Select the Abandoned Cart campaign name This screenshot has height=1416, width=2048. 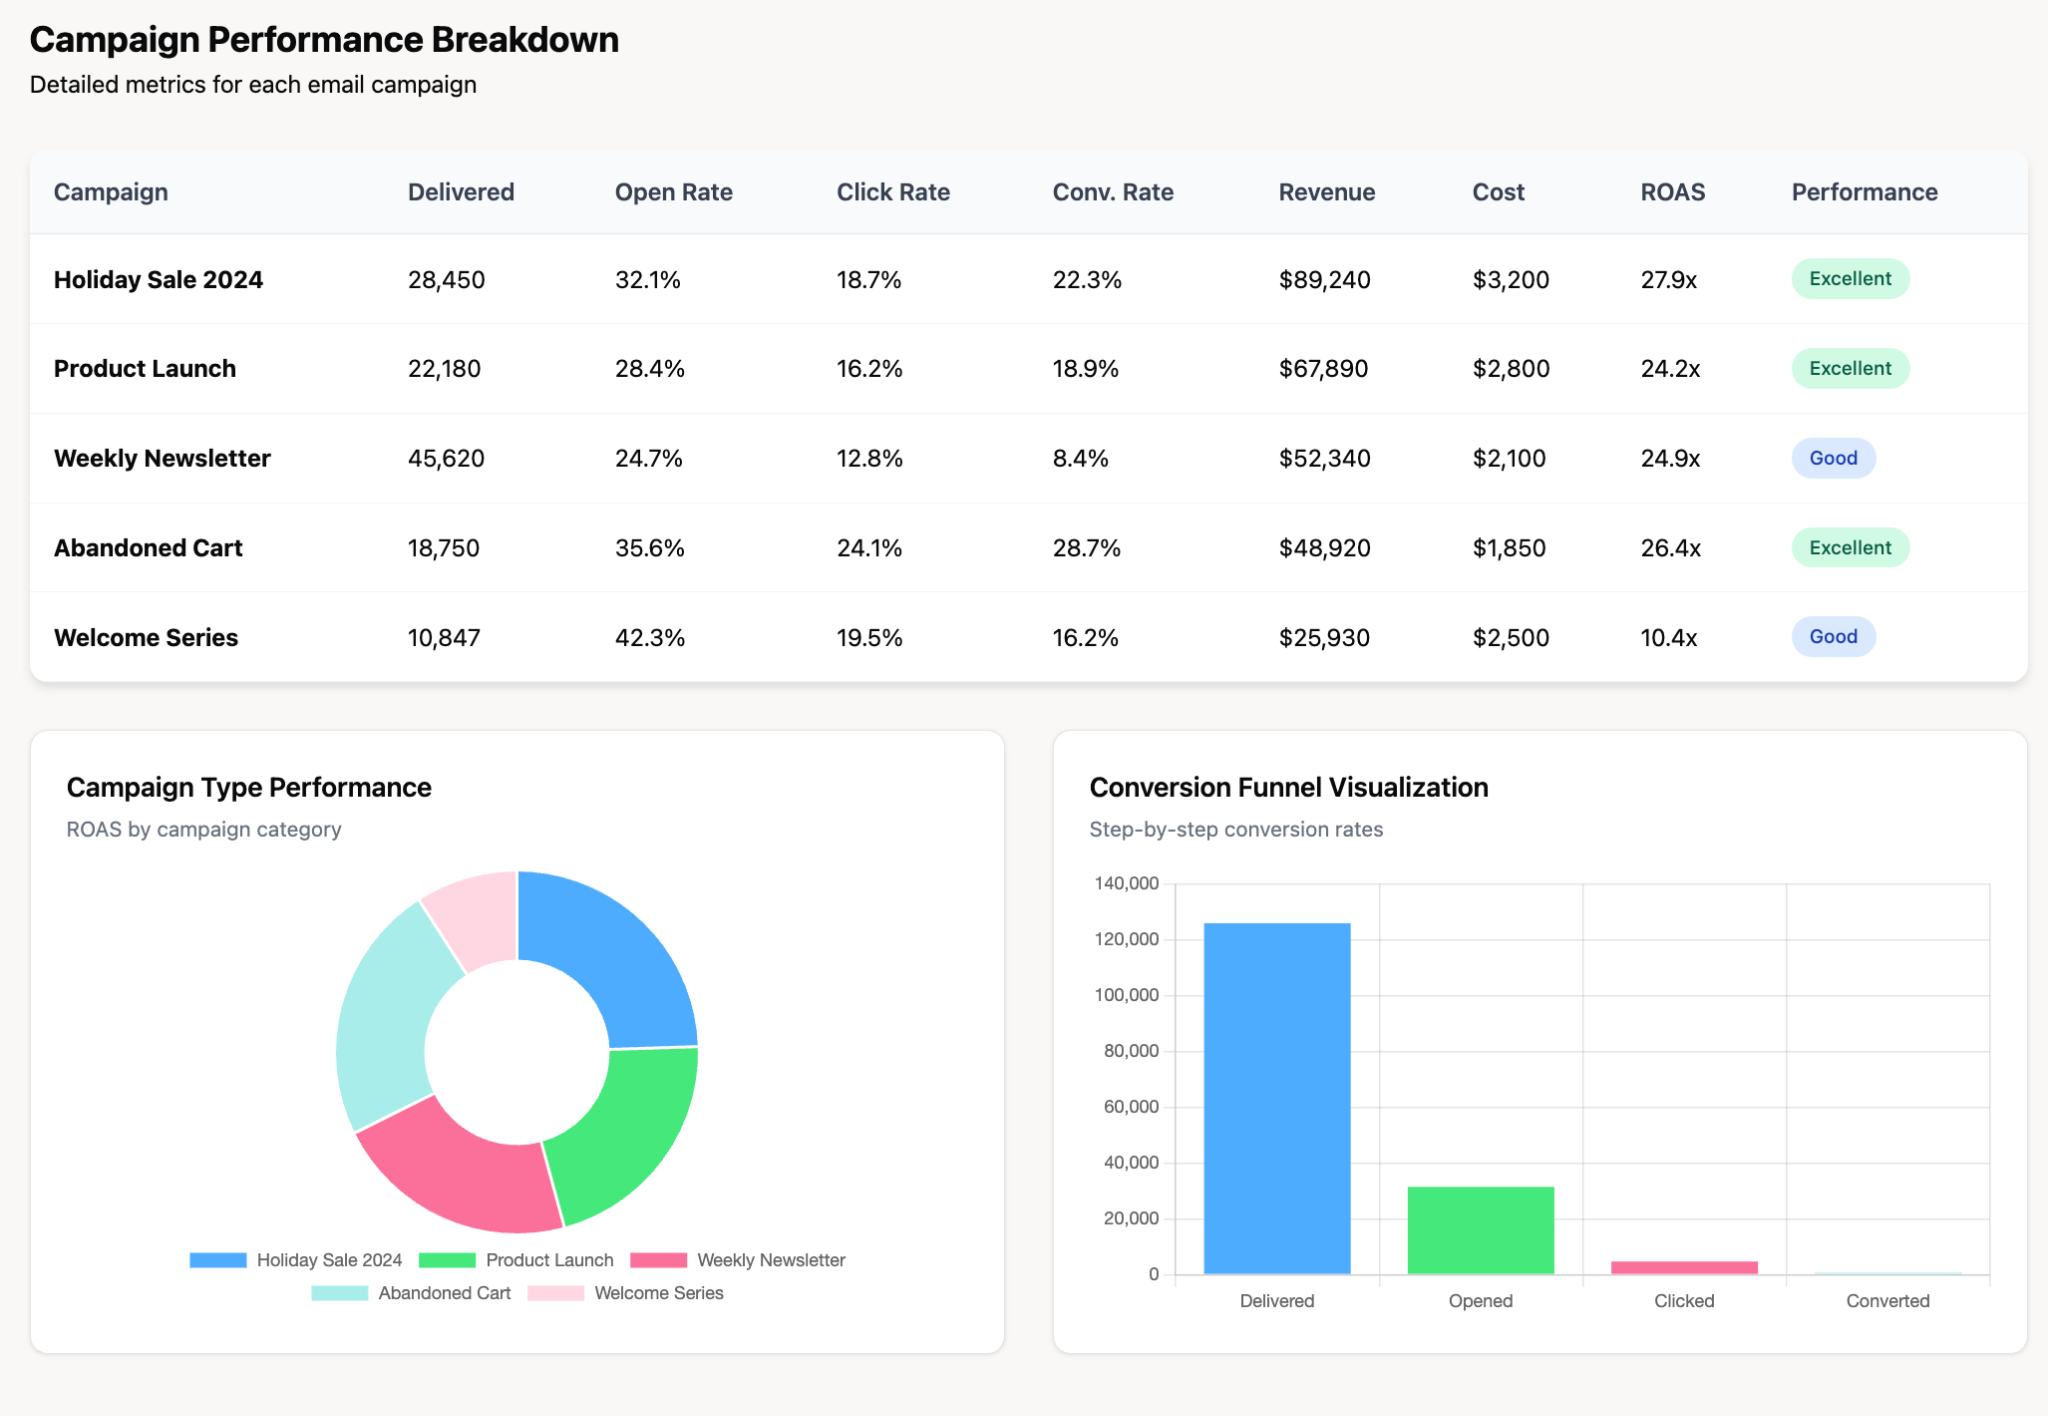148,548
